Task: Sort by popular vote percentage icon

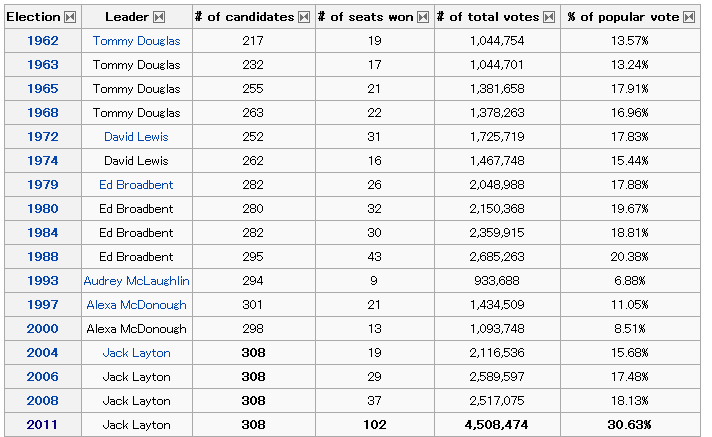Action: pos(689,17)
